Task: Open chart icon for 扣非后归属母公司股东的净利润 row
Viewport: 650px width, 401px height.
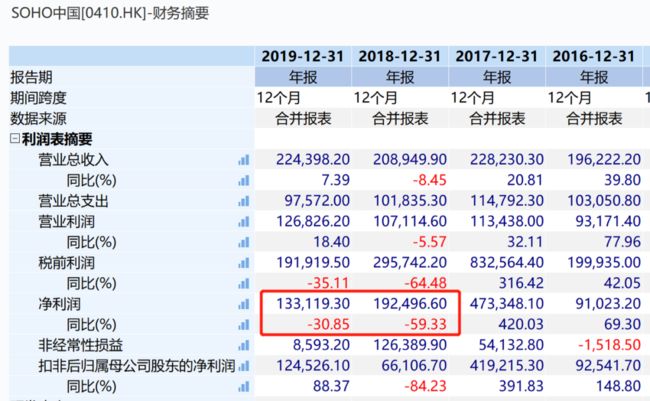Action: (x=244, y=366)
